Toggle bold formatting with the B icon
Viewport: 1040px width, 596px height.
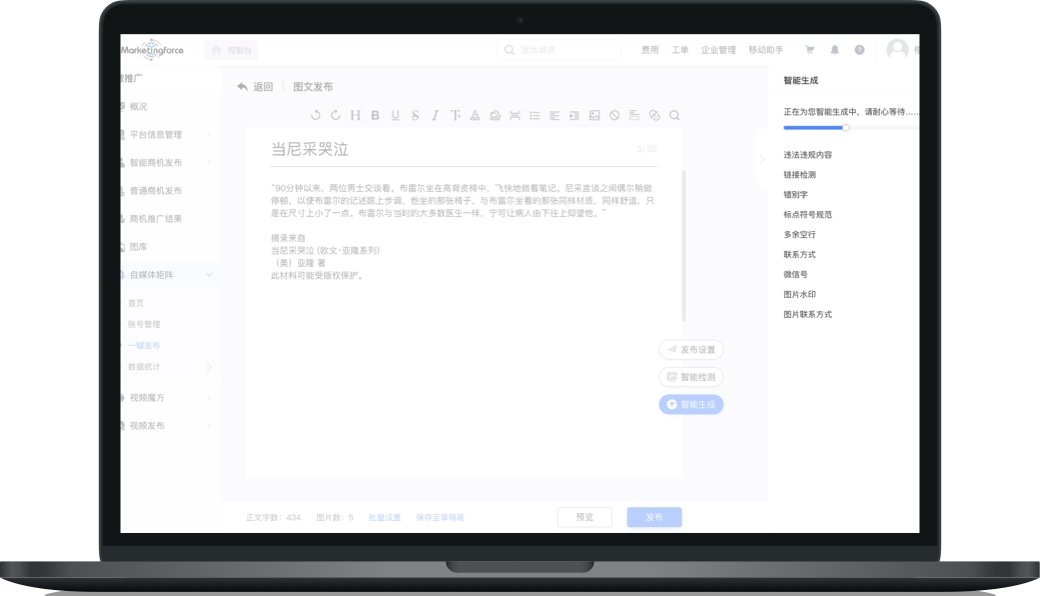pos(375,115)
